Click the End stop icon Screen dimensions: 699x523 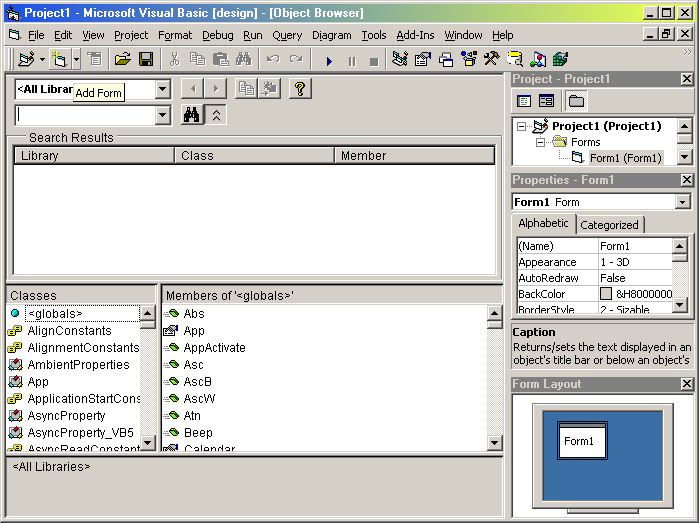click(x=374, y=61)
